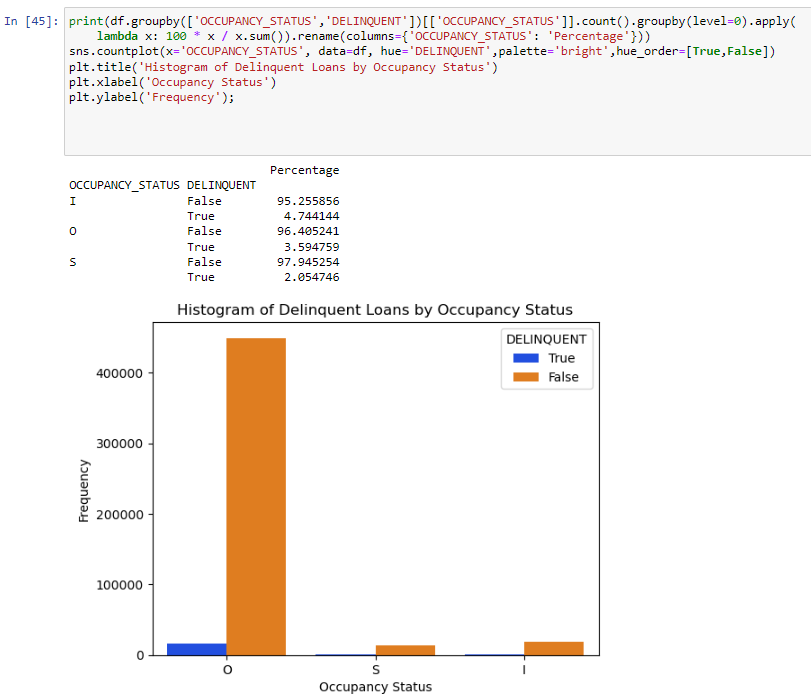Click the tall orange bar for O
The image size is (811, 699).
click(x=256, y=497)
